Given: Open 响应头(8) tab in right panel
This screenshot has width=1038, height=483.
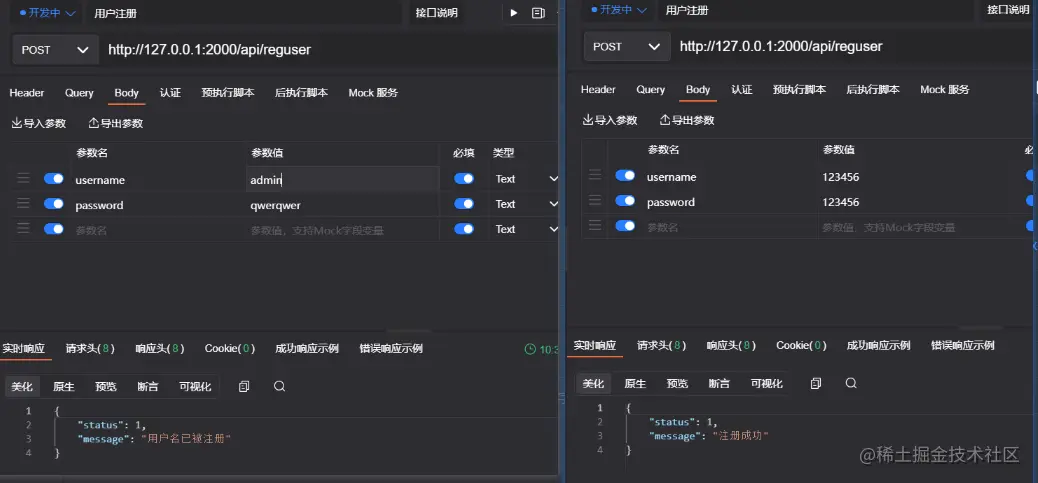Looking at the screenshot, I should click(x=731, y=345).
